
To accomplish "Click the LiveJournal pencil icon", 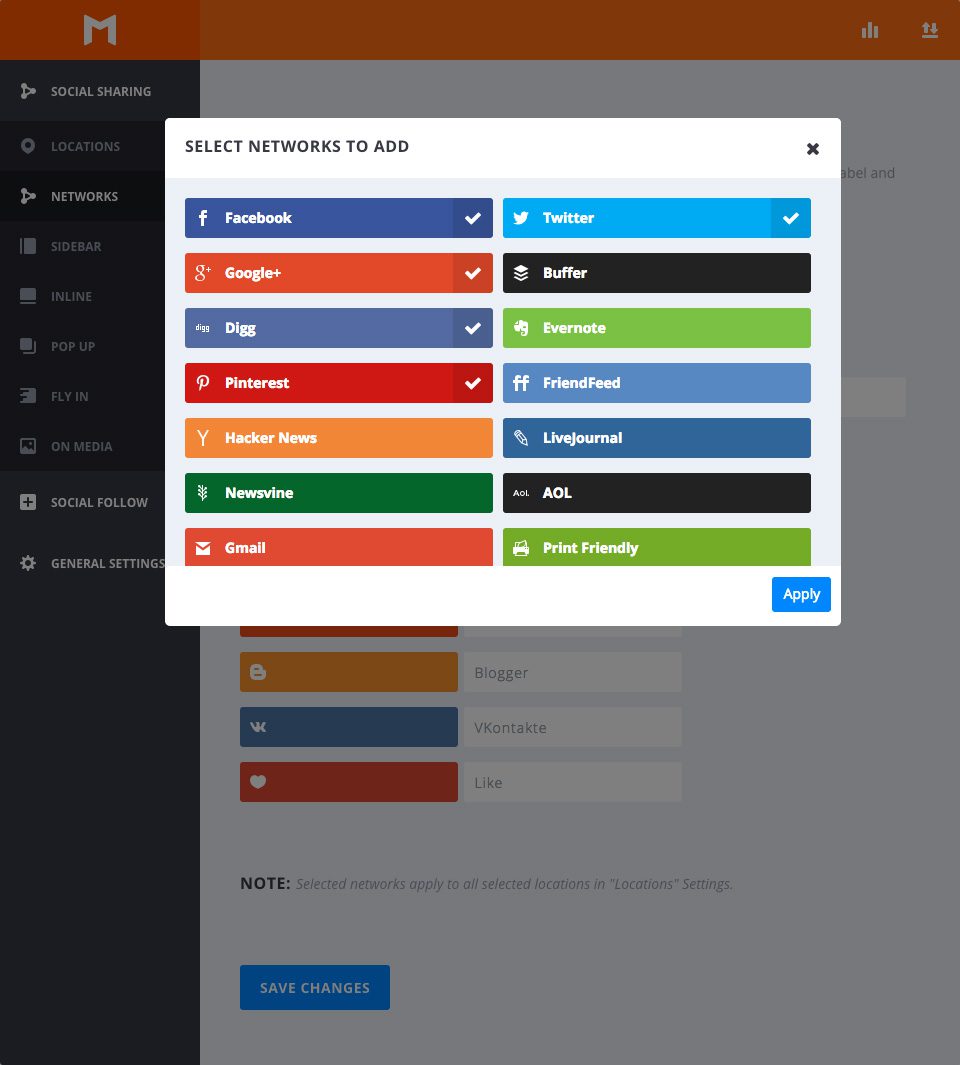I will coord(520,438).
